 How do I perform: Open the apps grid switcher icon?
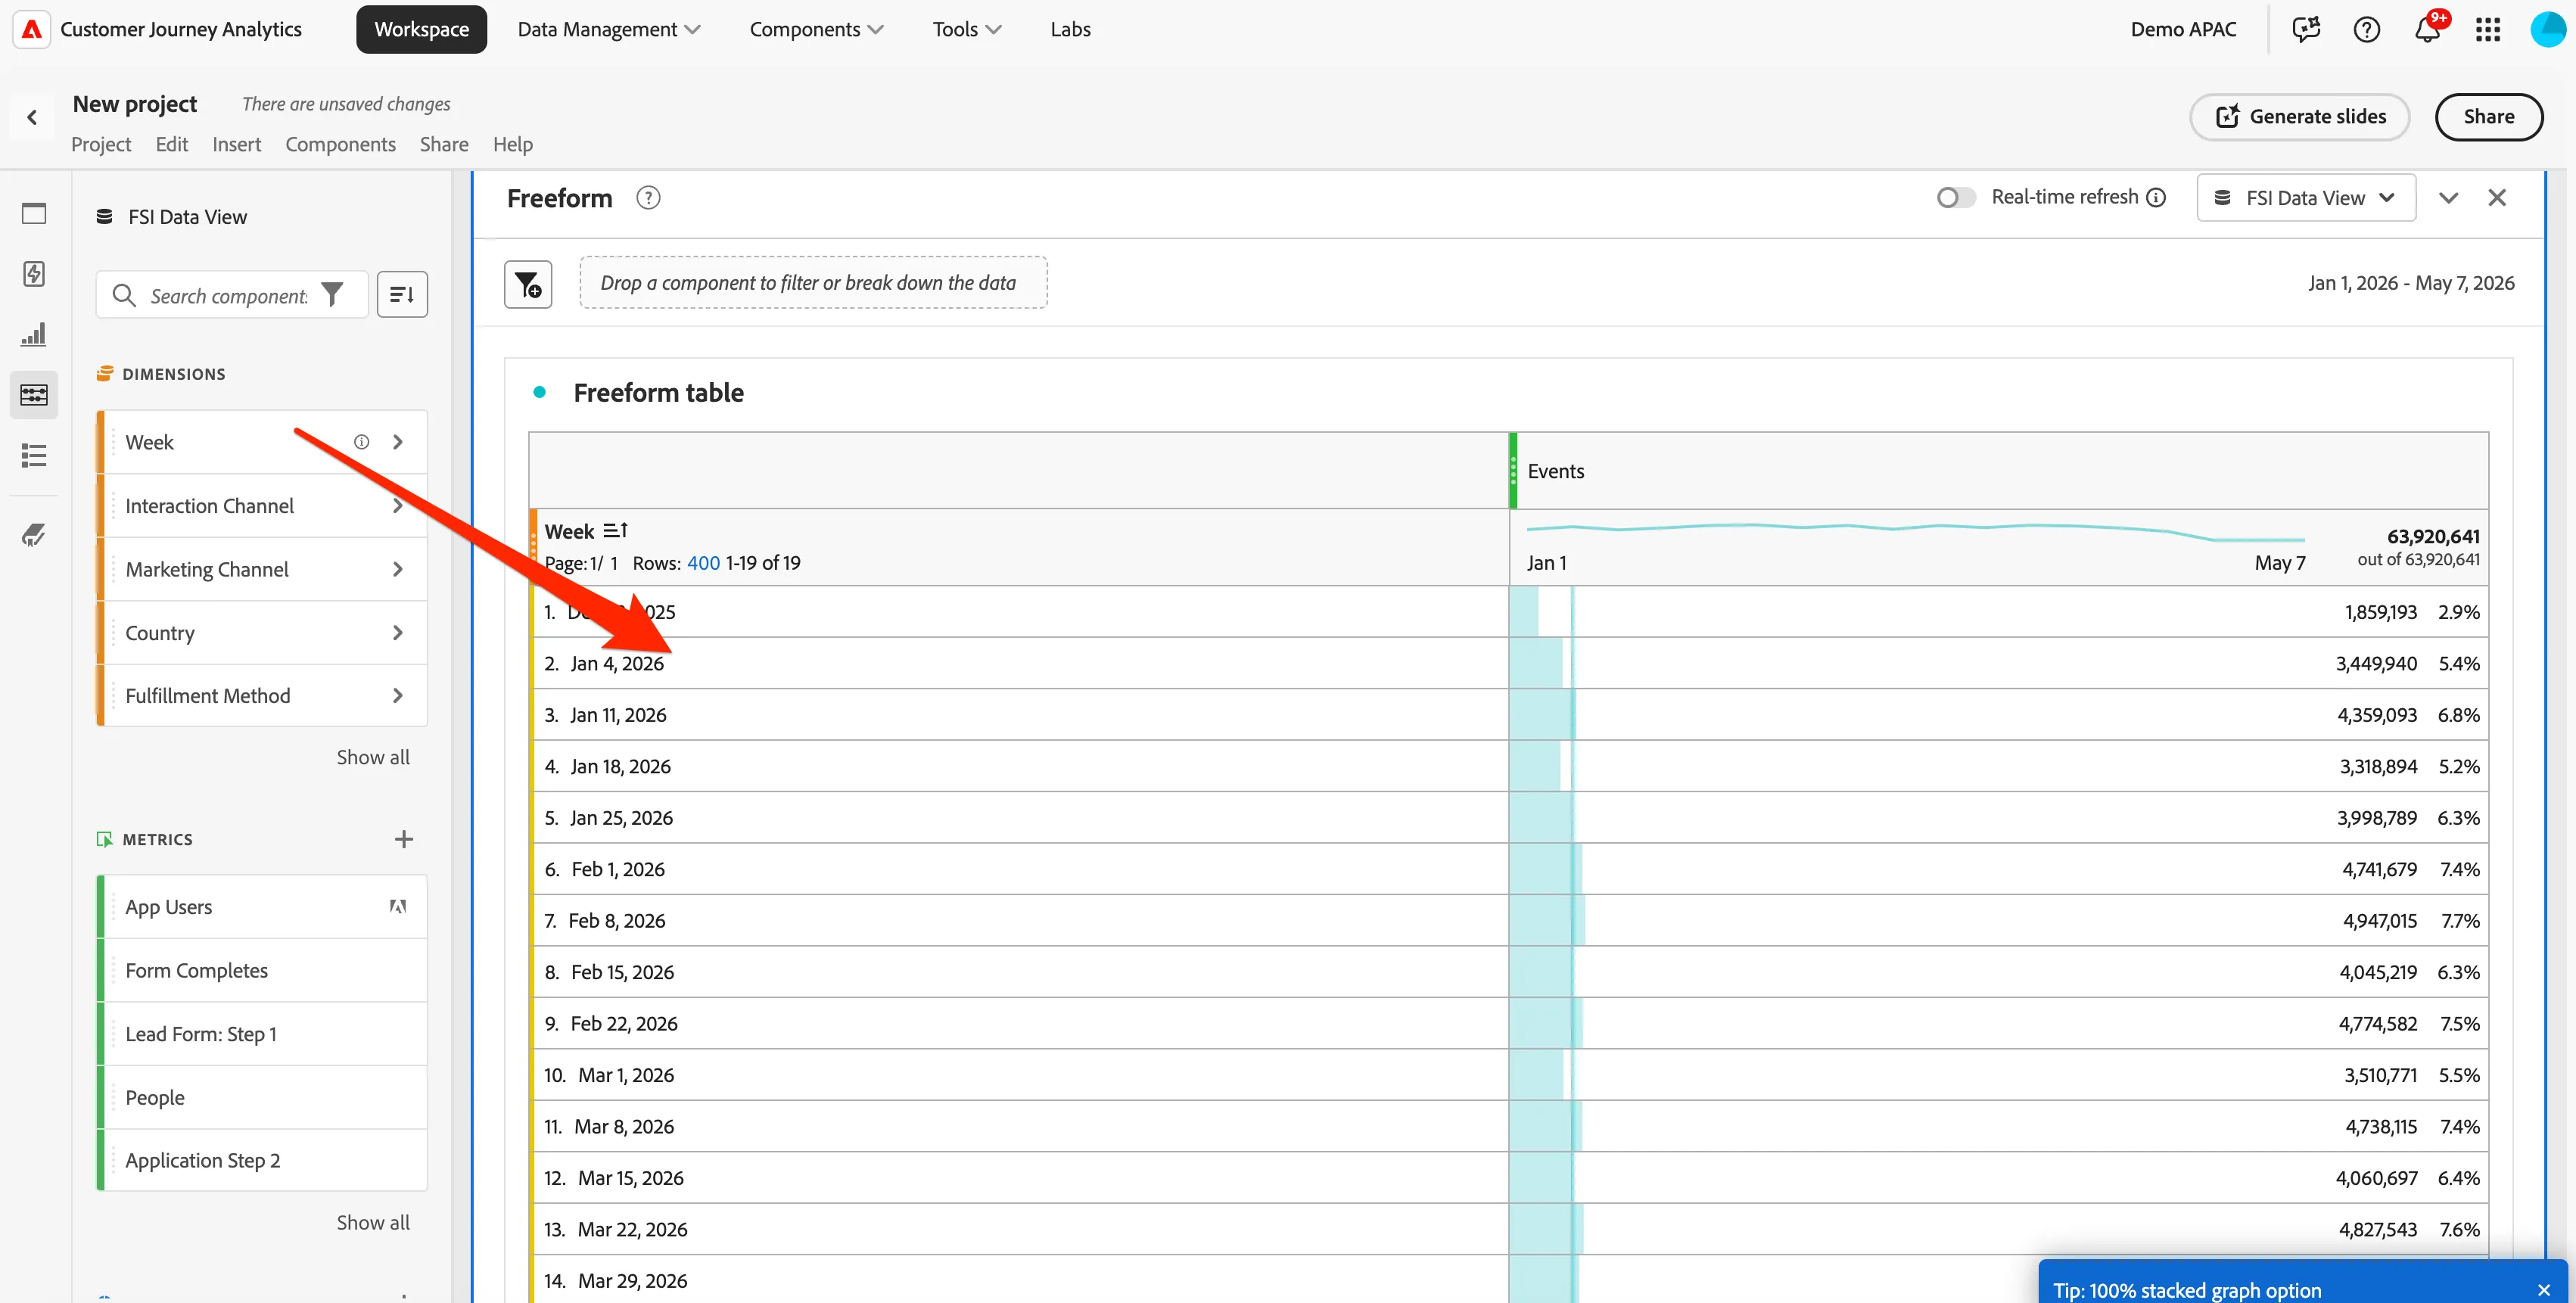(x=2488, y=30)
